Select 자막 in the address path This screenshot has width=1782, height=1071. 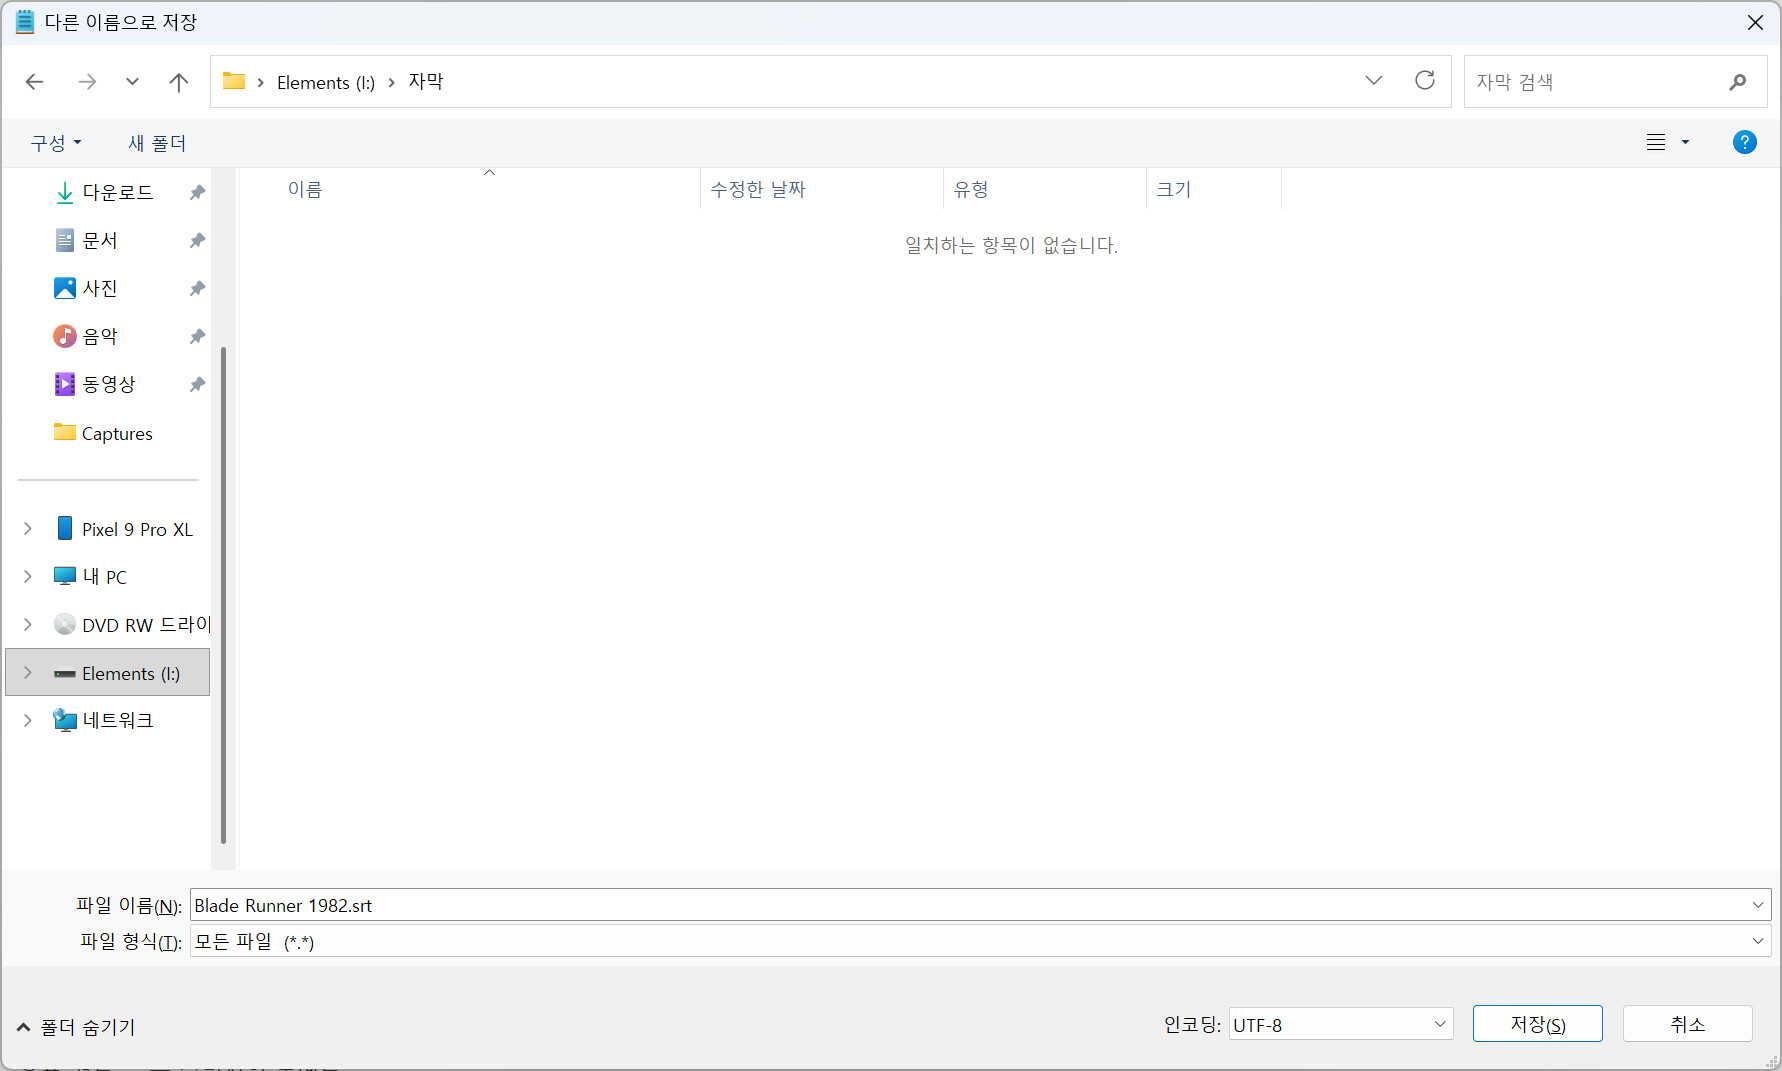click(x=426, y=81)
